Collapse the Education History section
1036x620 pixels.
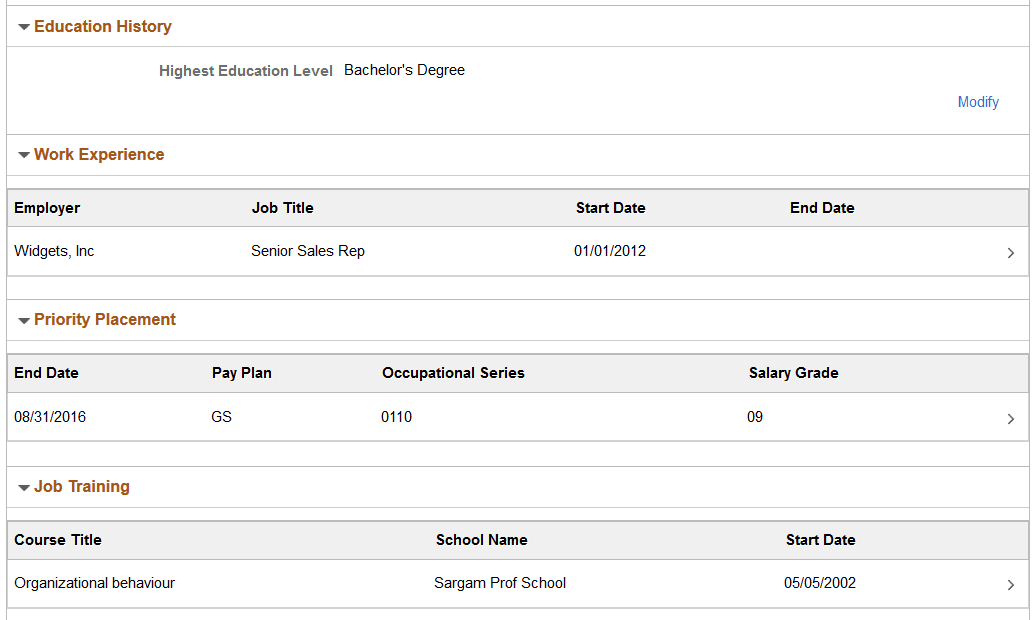tap(24, 27)
